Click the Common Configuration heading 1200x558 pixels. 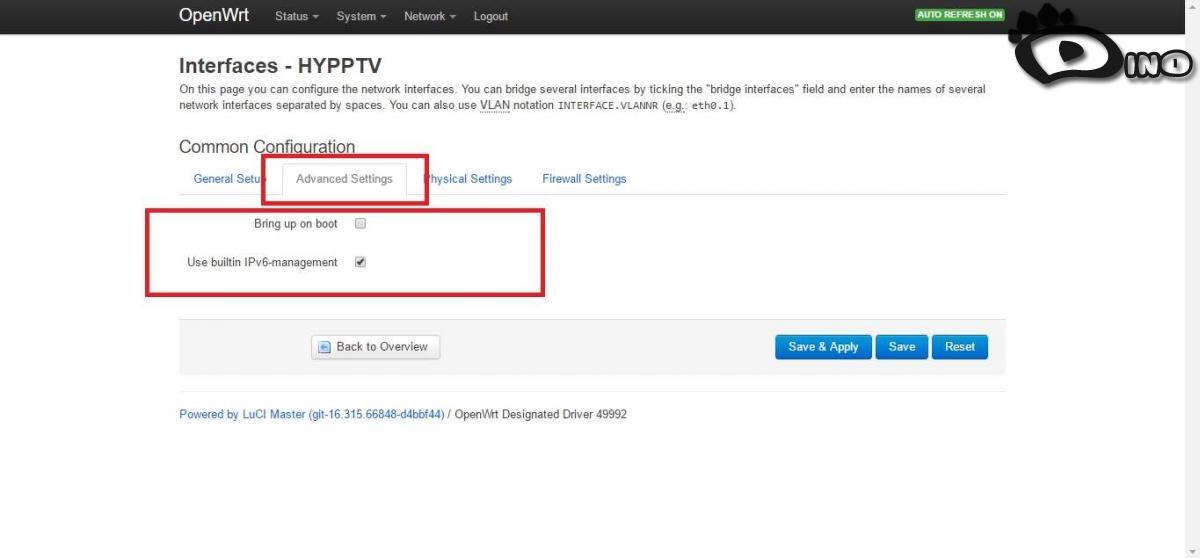point(267,147)
